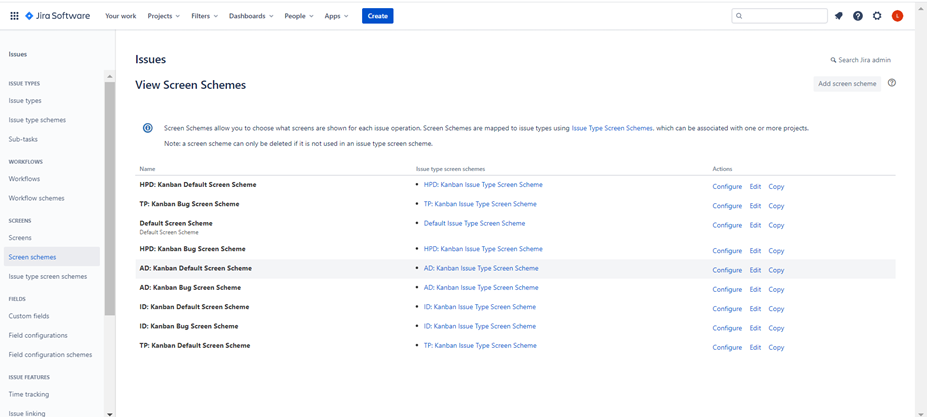Configure ID: Kanban Bug Screen Scheme

pyautogui.click(x=727, y=328)
